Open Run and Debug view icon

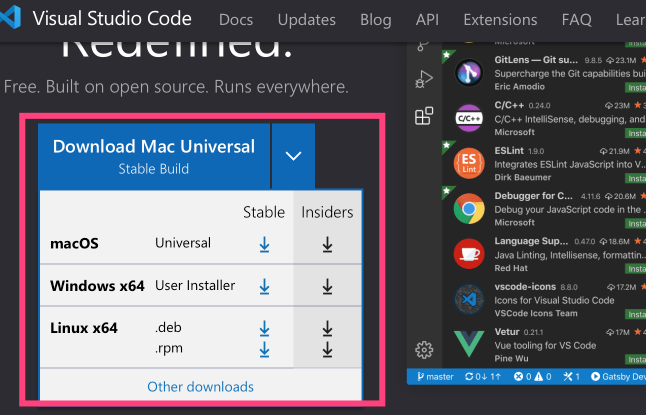point(424,79)
